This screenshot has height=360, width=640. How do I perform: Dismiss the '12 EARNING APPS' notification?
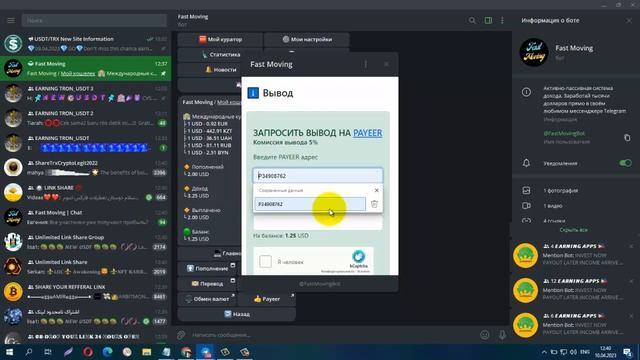(x=631, y=281)
